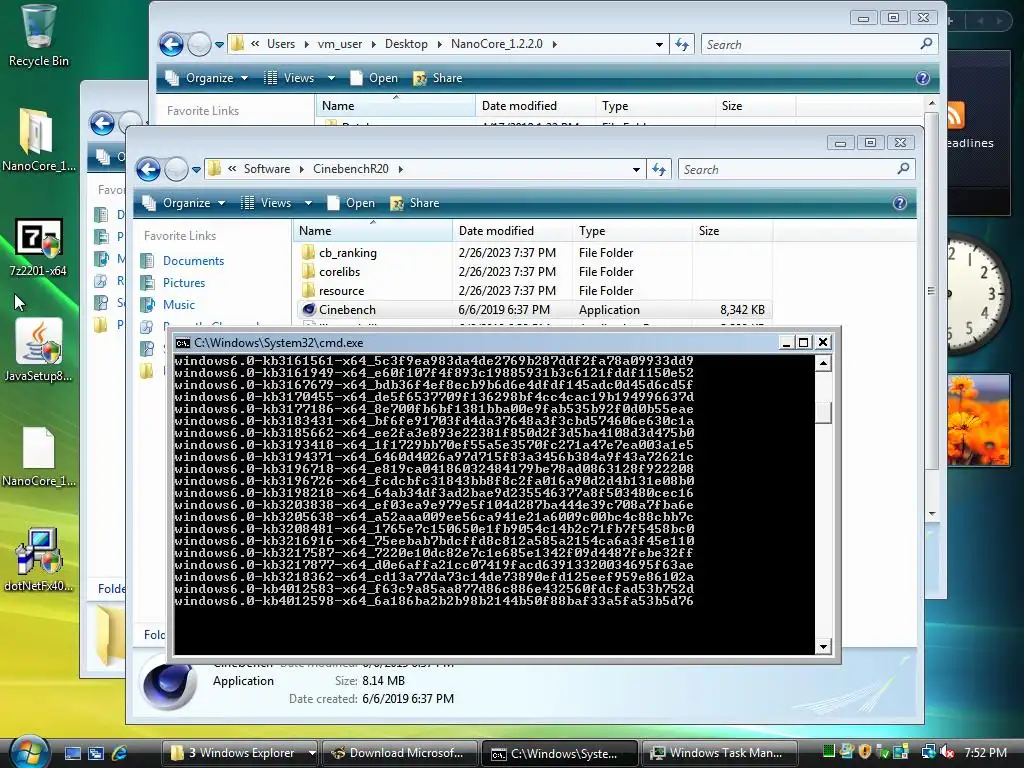This screenshot has height=768, width=1024.
Task: Select the dotNetFx40 installer desktop icon
Action: (38, 560)
